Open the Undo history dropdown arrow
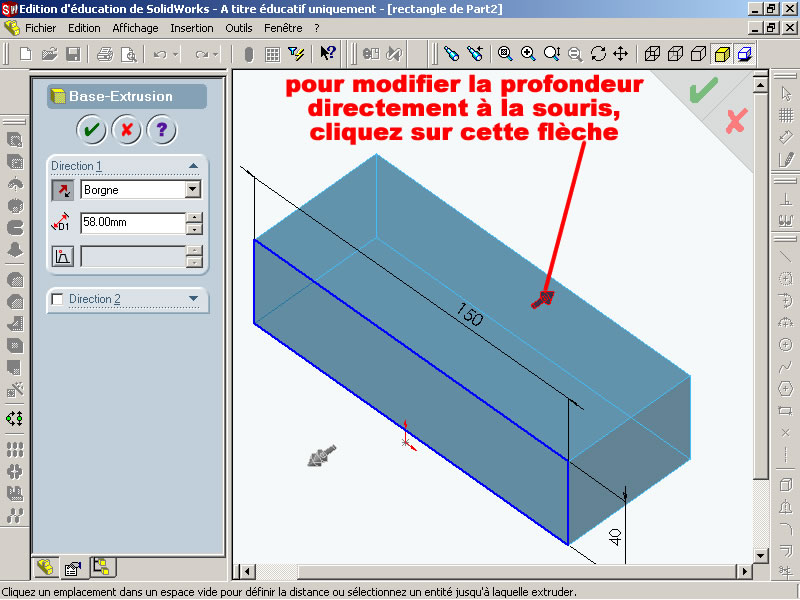The image size is (800, 600). (176, 54)
